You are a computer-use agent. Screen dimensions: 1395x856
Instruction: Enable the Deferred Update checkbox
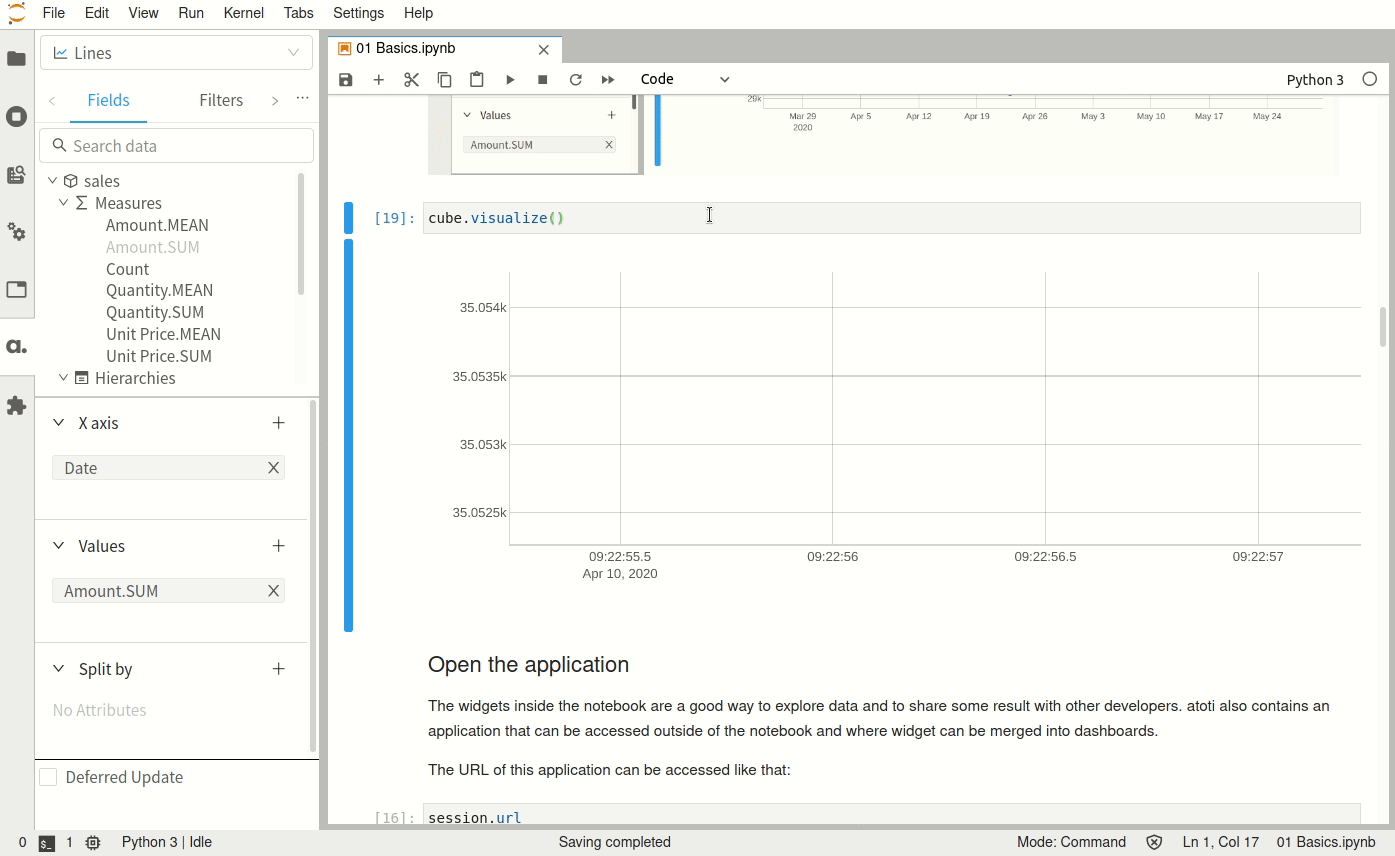tap(48, 777)
